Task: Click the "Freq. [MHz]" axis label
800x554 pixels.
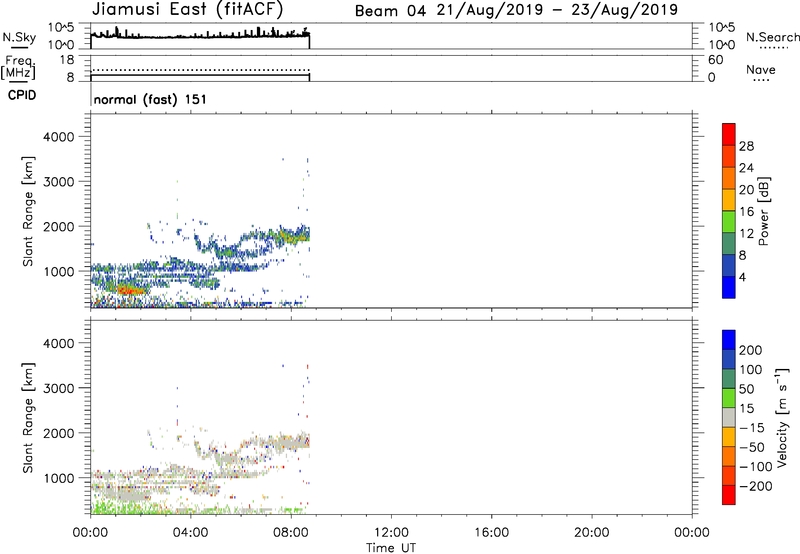Action: coord(18,67)
